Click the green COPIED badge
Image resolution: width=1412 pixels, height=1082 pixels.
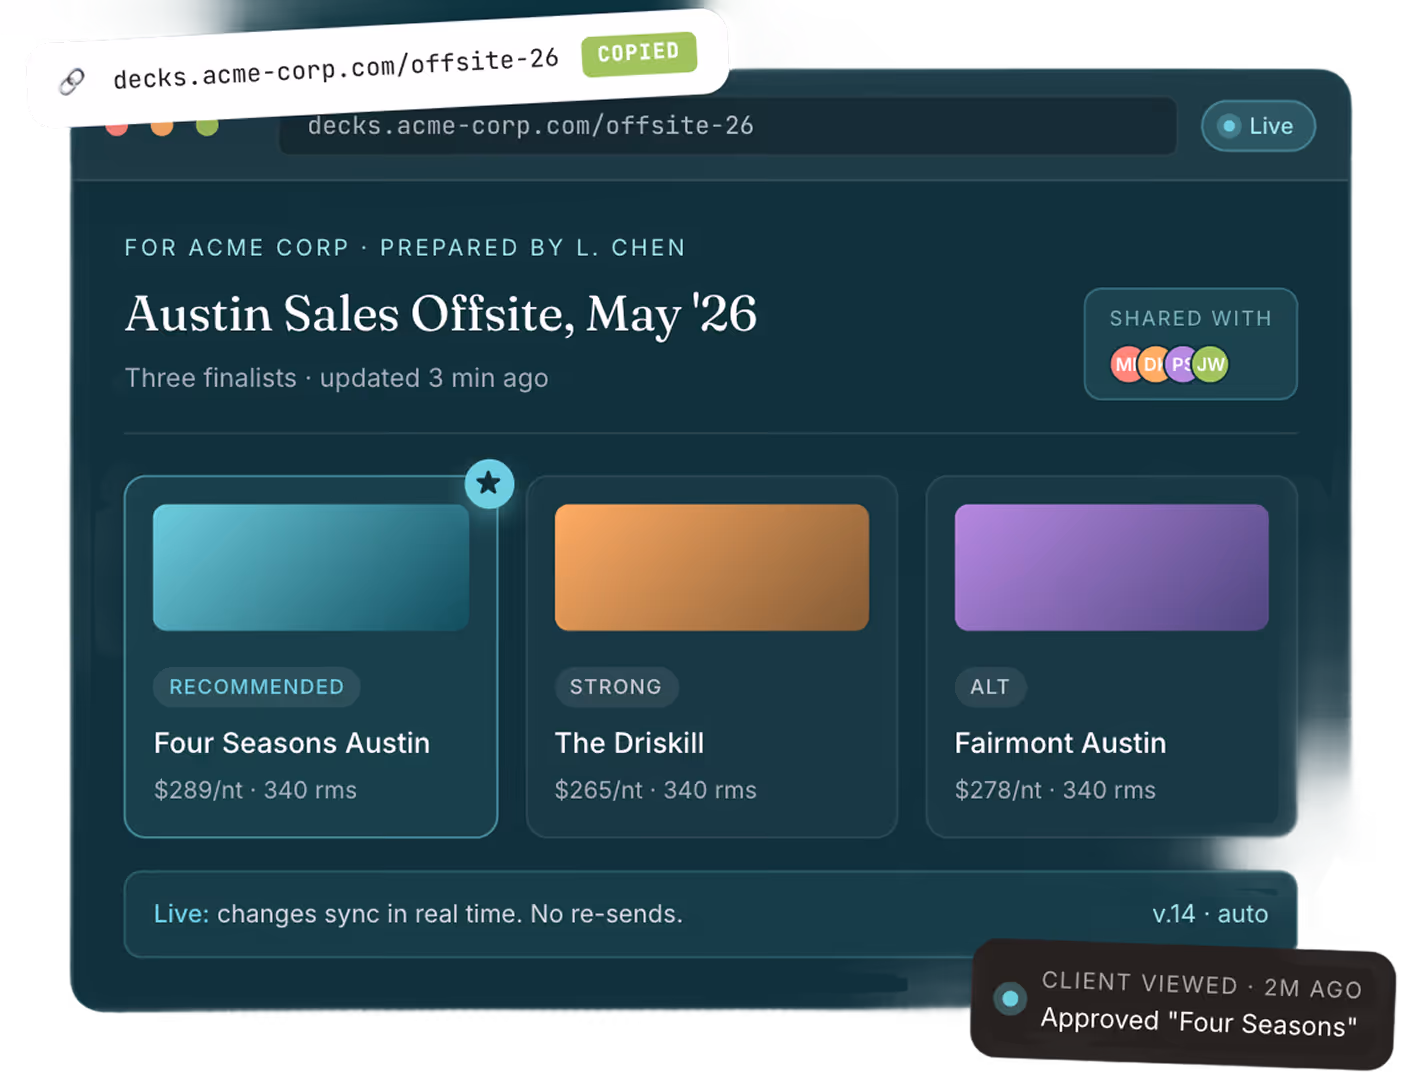click(638, 52)
